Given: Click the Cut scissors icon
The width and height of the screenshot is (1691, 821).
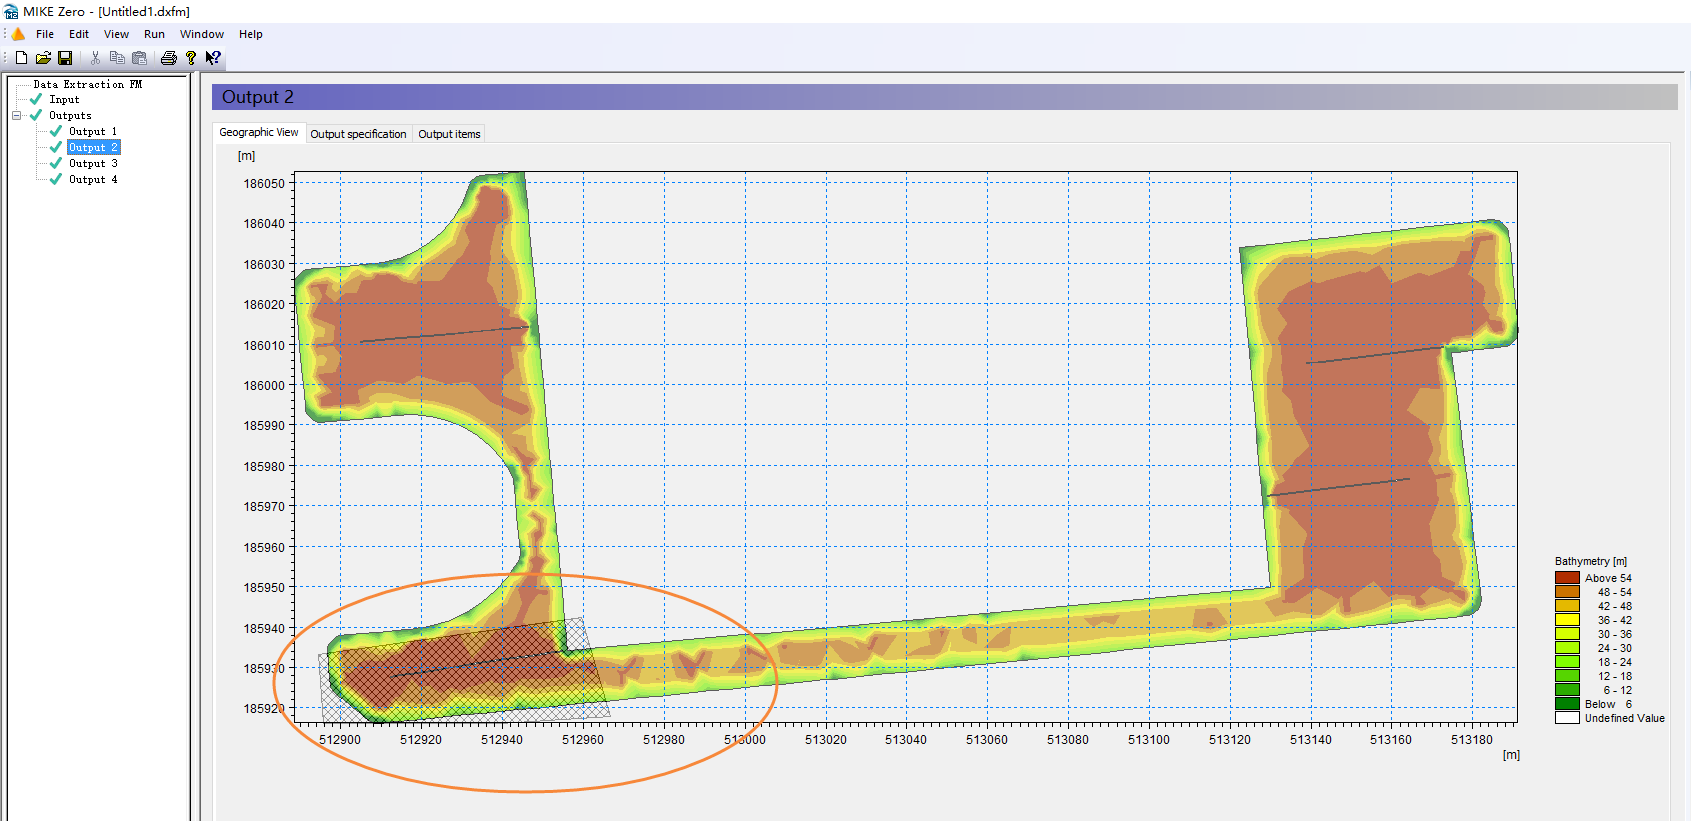Looking at the screenshot, I should (x=95, y=58).
